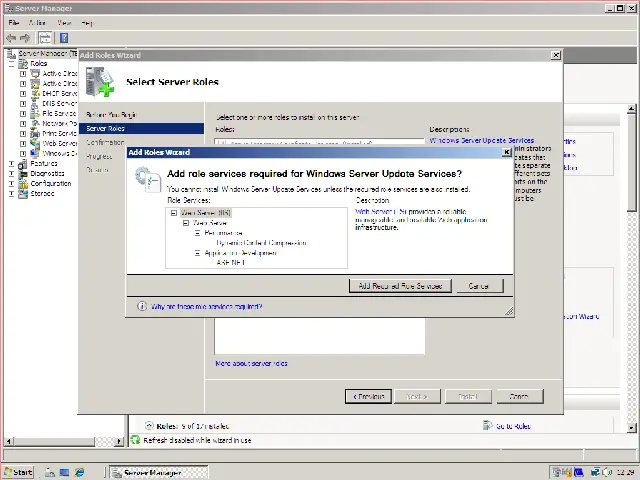Click the vertical scrollbar up arrow in Server Manager
The height and width of the screenshot is (480, 640).
(631, 109)
